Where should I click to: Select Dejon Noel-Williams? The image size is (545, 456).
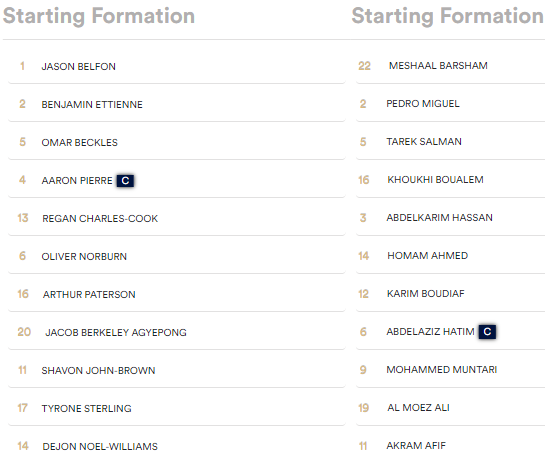click(x=100, y=446)
